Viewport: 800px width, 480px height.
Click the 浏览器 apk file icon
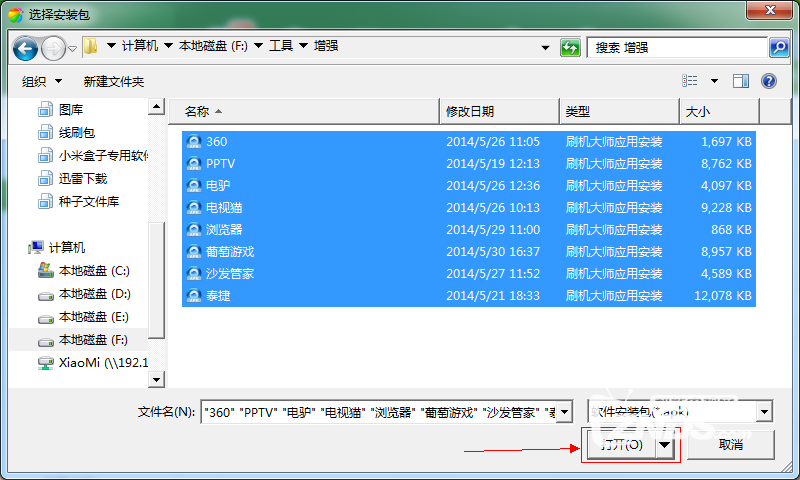point(194,230)
